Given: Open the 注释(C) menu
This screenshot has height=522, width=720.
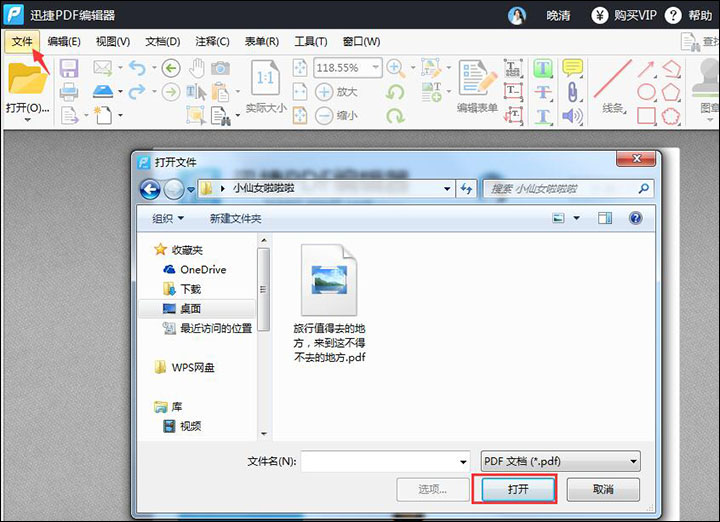Looking at the screenshot, I should click(x=212, y=41).
